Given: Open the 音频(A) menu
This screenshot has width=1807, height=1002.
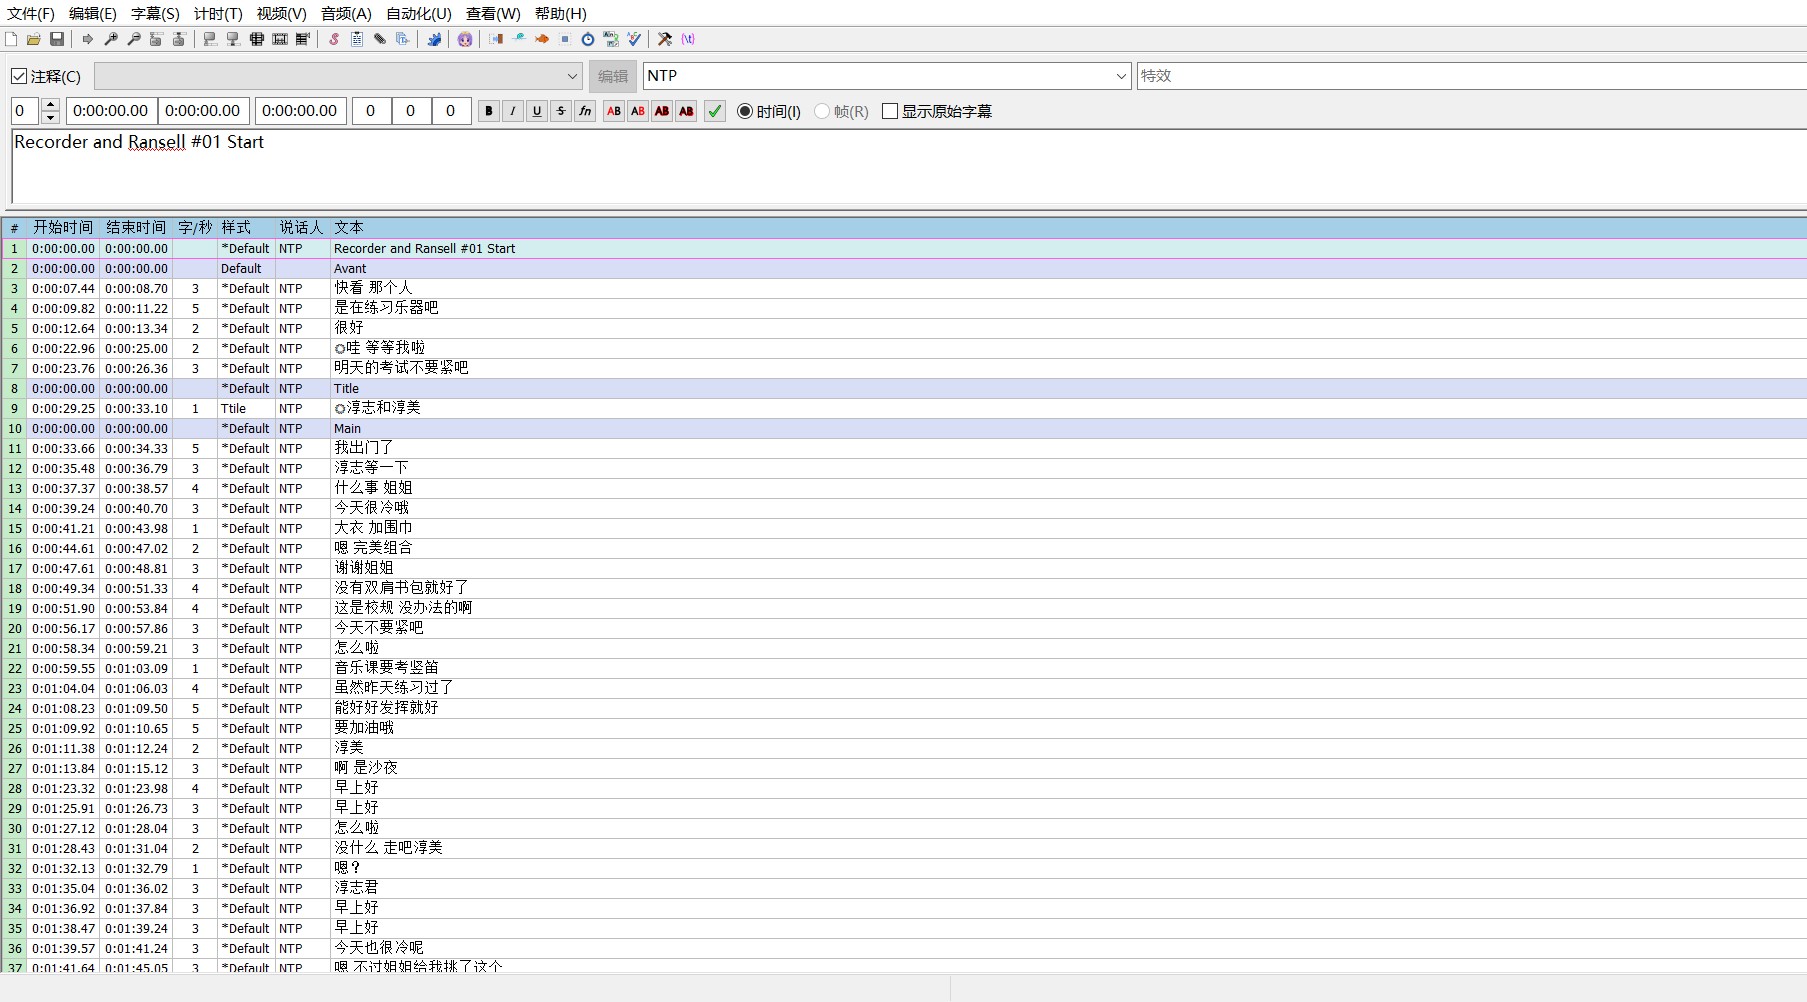Looking at the screenshot, I should pyautogui.click(x=346, y=13).
